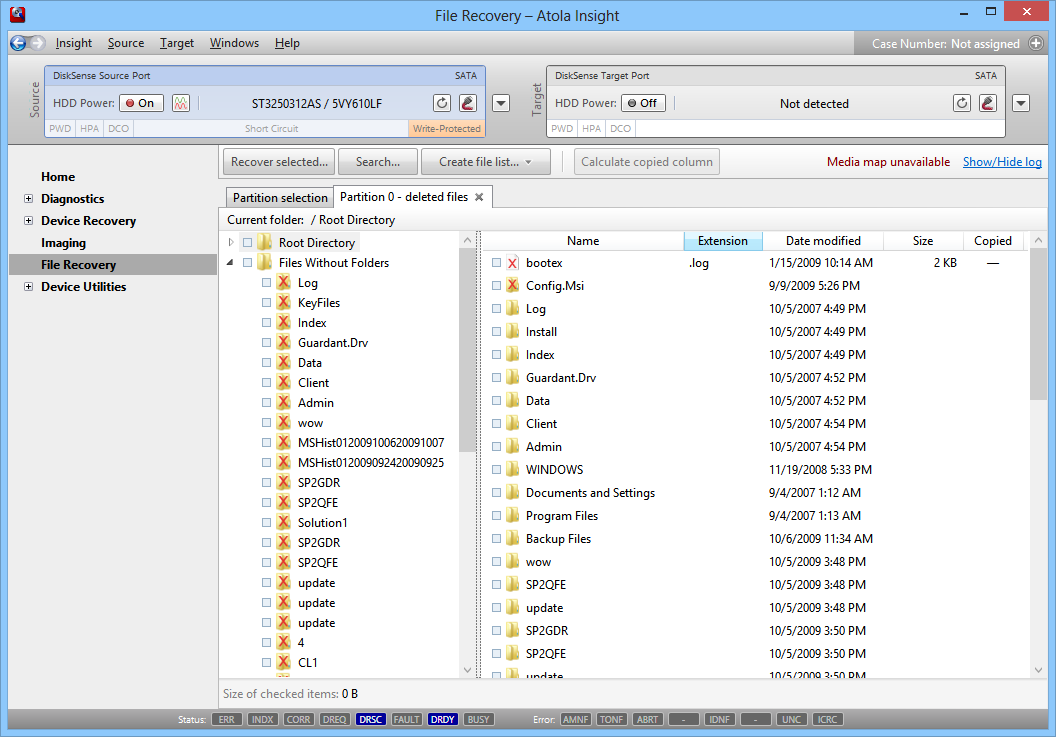Image resolution: width=1056 pixels, height=737 pixels.
Task: Click the deleted Config.Msi icon
Action: point(513,286)
